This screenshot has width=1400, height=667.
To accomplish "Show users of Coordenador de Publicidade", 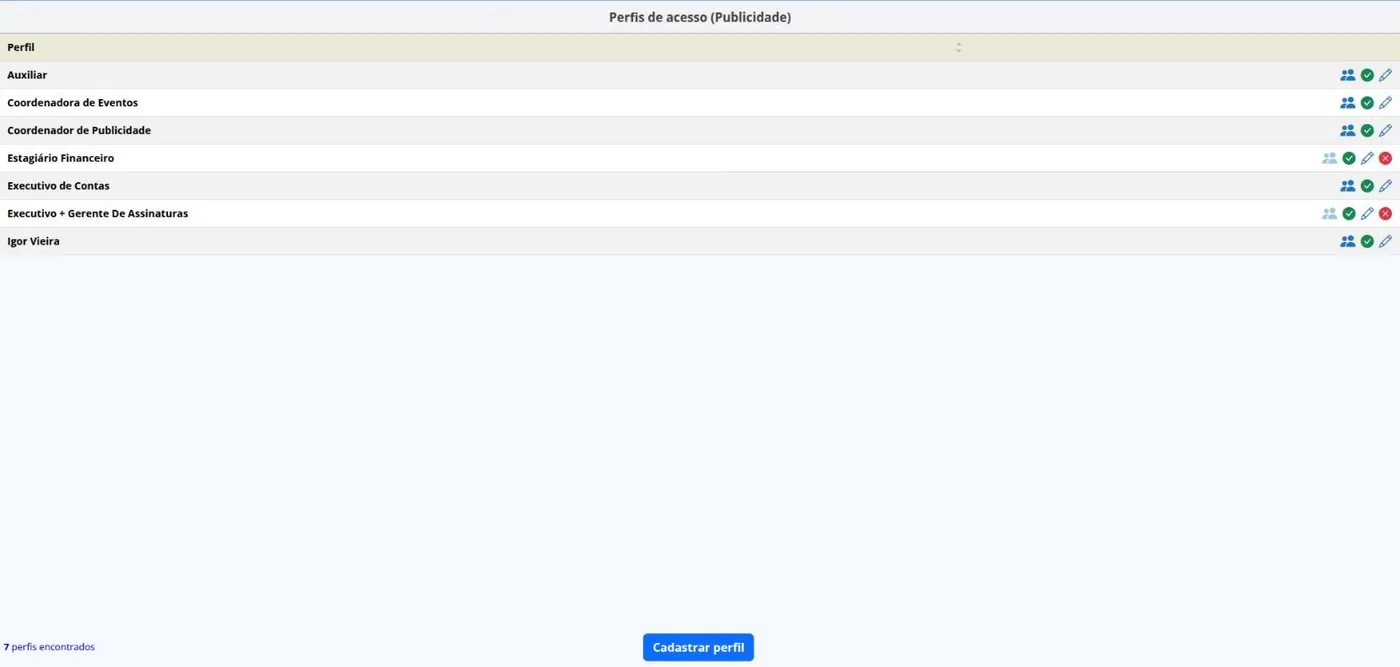I will coord(1348,131).
